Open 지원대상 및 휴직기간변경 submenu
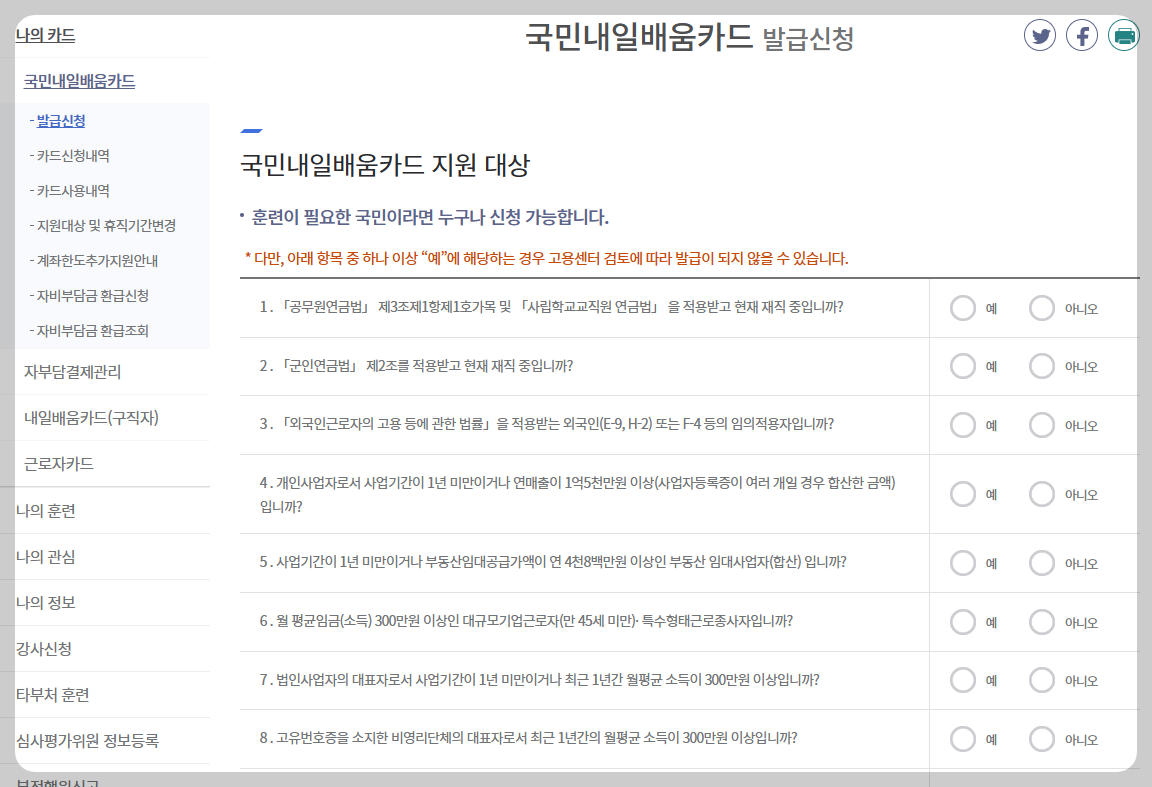Viewport: 1152px width, 787px height. 106,226
